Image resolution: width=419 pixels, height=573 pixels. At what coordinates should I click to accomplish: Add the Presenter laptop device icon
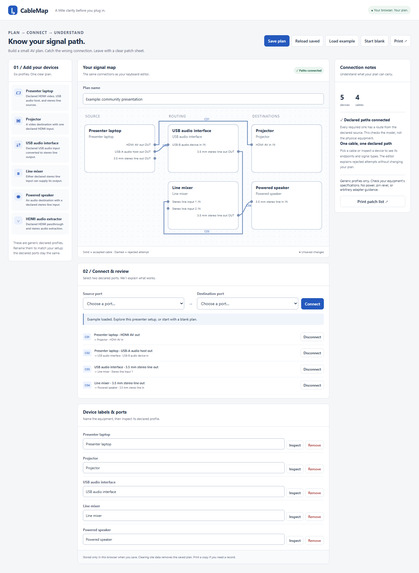(x=18, y=93)
